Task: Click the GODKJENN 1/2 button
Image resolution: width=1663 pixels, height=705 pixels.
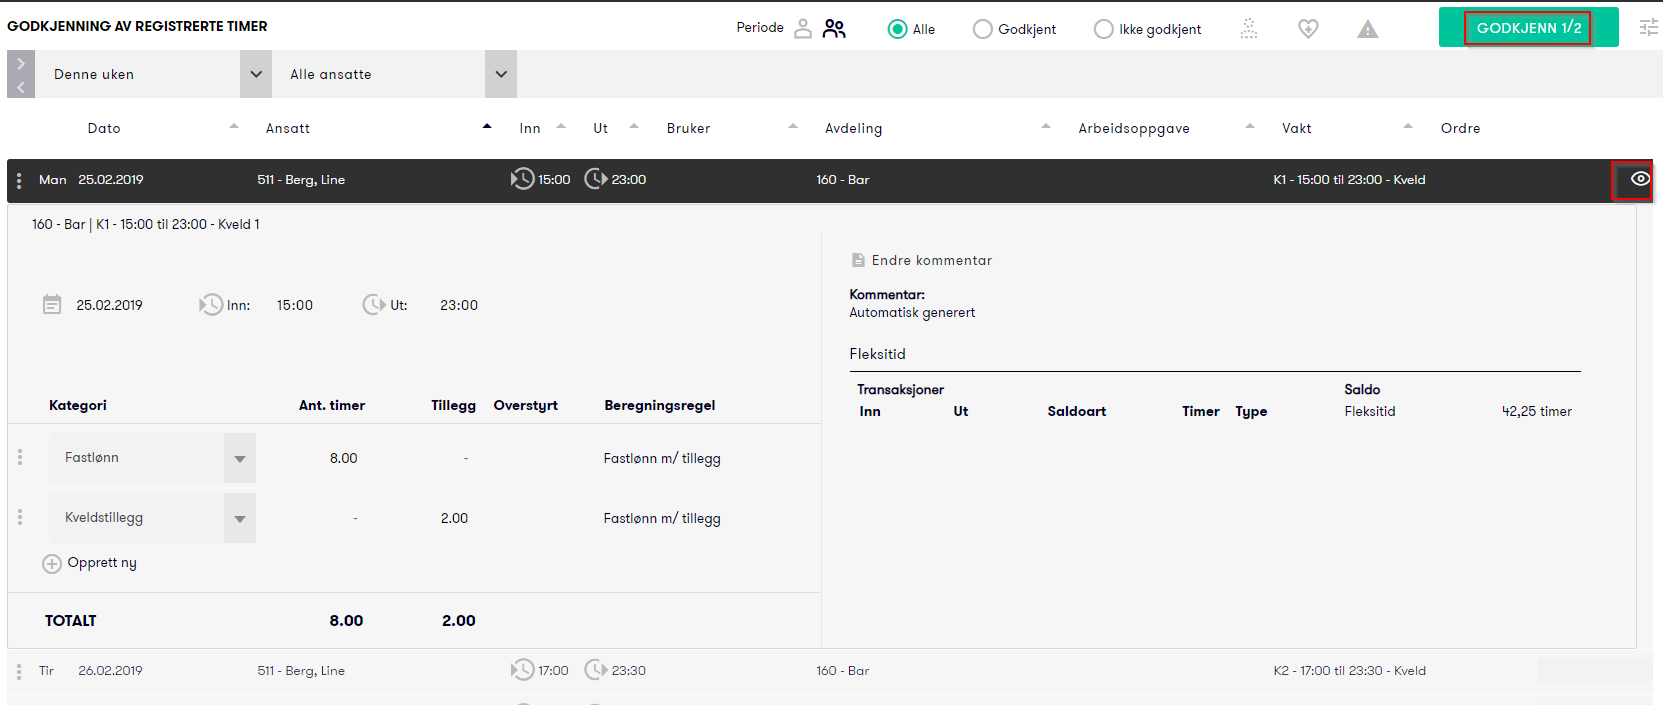Action: 1528,28
